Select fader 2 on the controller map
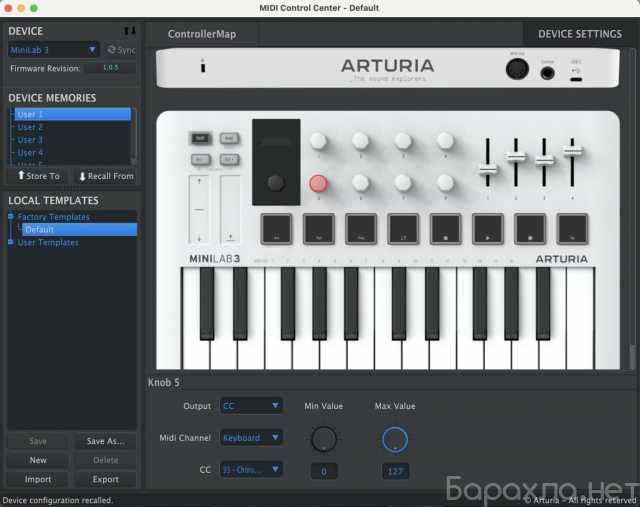640x507 pixels. point(516,157)
